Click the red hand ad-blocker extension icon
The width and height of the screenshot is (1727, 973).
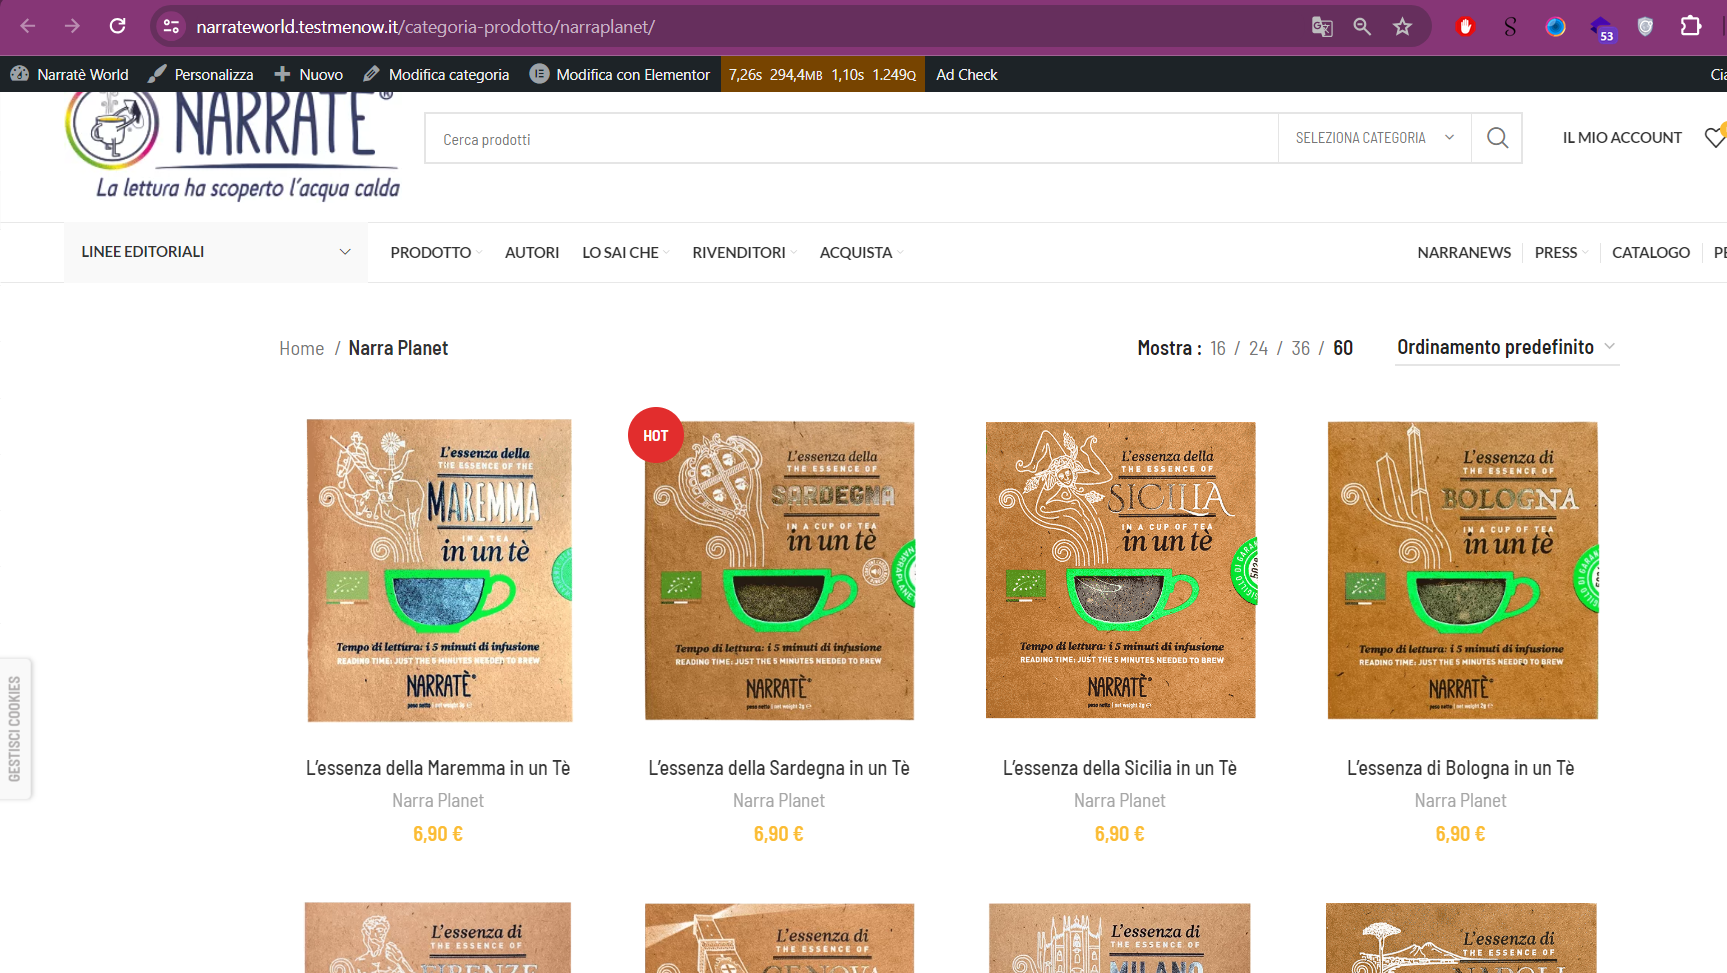[x=1466, y=27]
